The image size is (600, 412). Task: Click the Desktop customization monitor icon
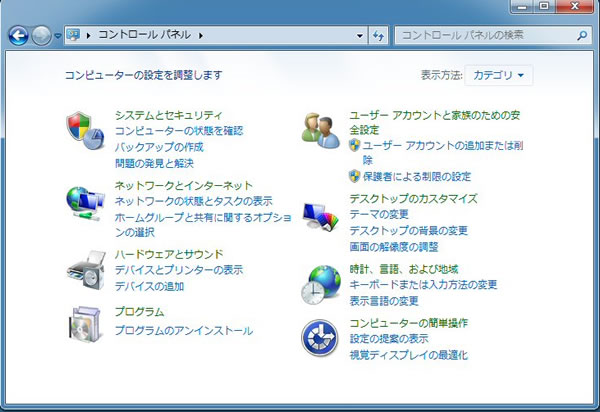[x=321, y=217]
